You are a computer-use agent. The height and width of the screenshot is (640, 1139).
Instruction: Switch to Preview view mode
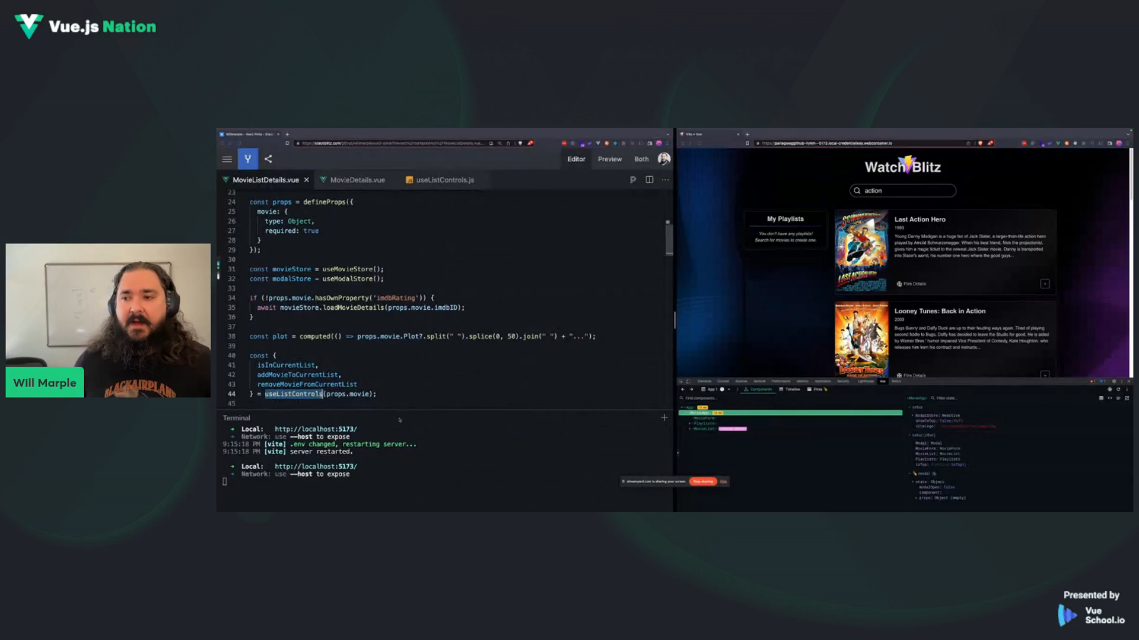click(x=609, y=159)
